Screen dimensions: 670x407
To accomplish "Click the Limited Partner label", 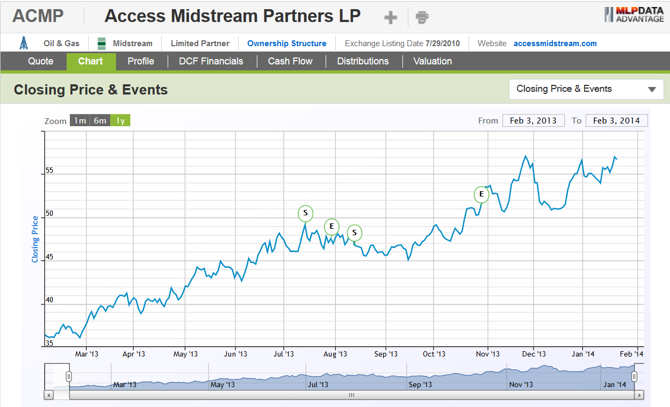I will (200, 43).
